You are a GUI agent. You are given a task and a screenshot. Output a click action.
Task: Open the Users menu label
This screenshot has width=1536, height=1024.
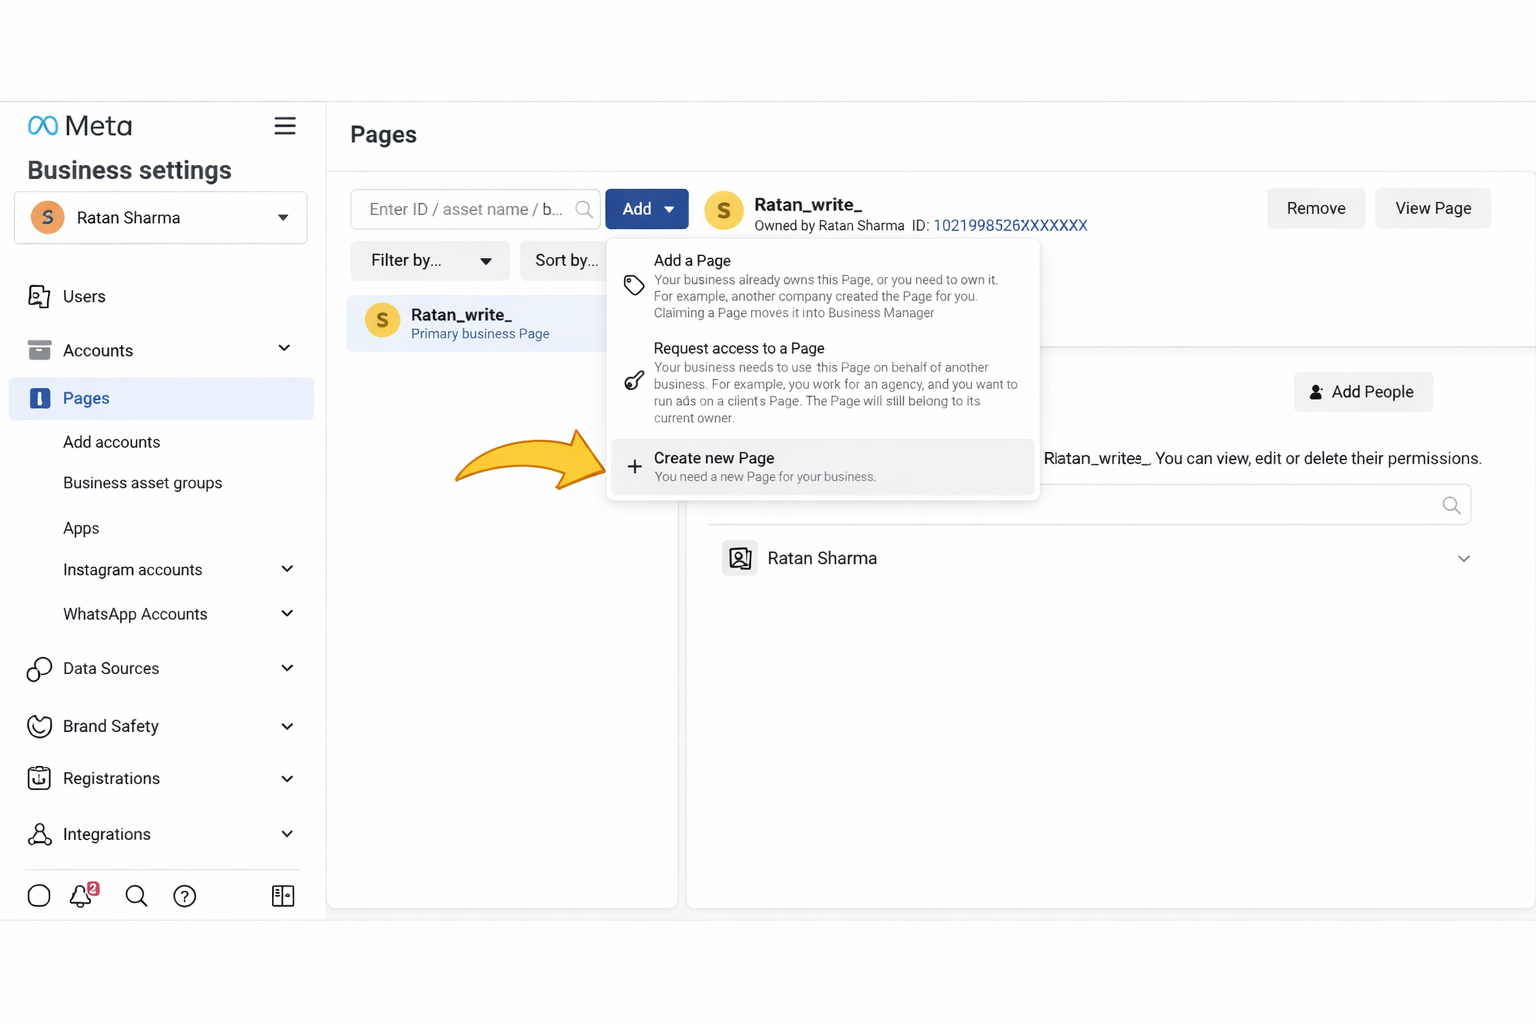pos(84,297)
